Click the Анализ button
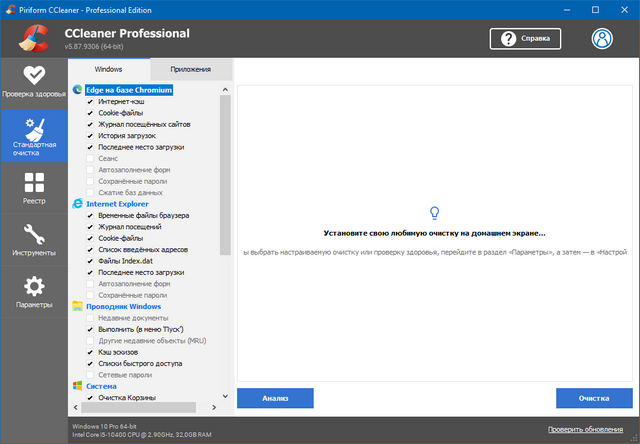This screenshot has height=444, width=640. [x=275, y=398]
